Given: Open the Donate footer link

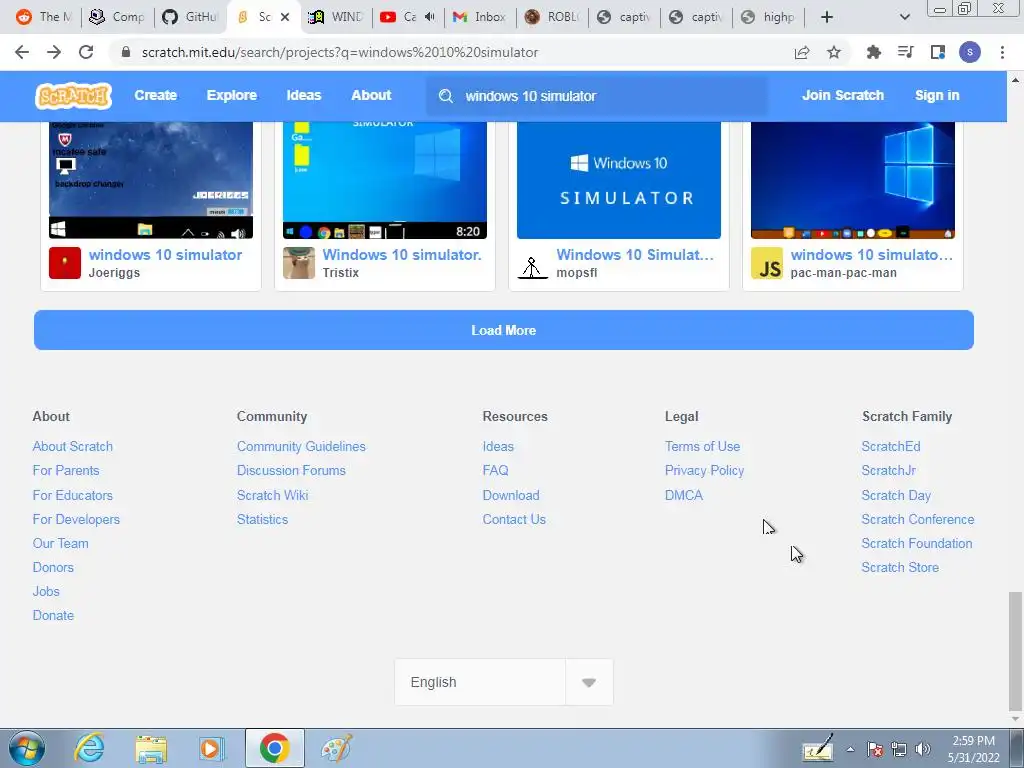Looking at the screenshot, I should [53, 615].
